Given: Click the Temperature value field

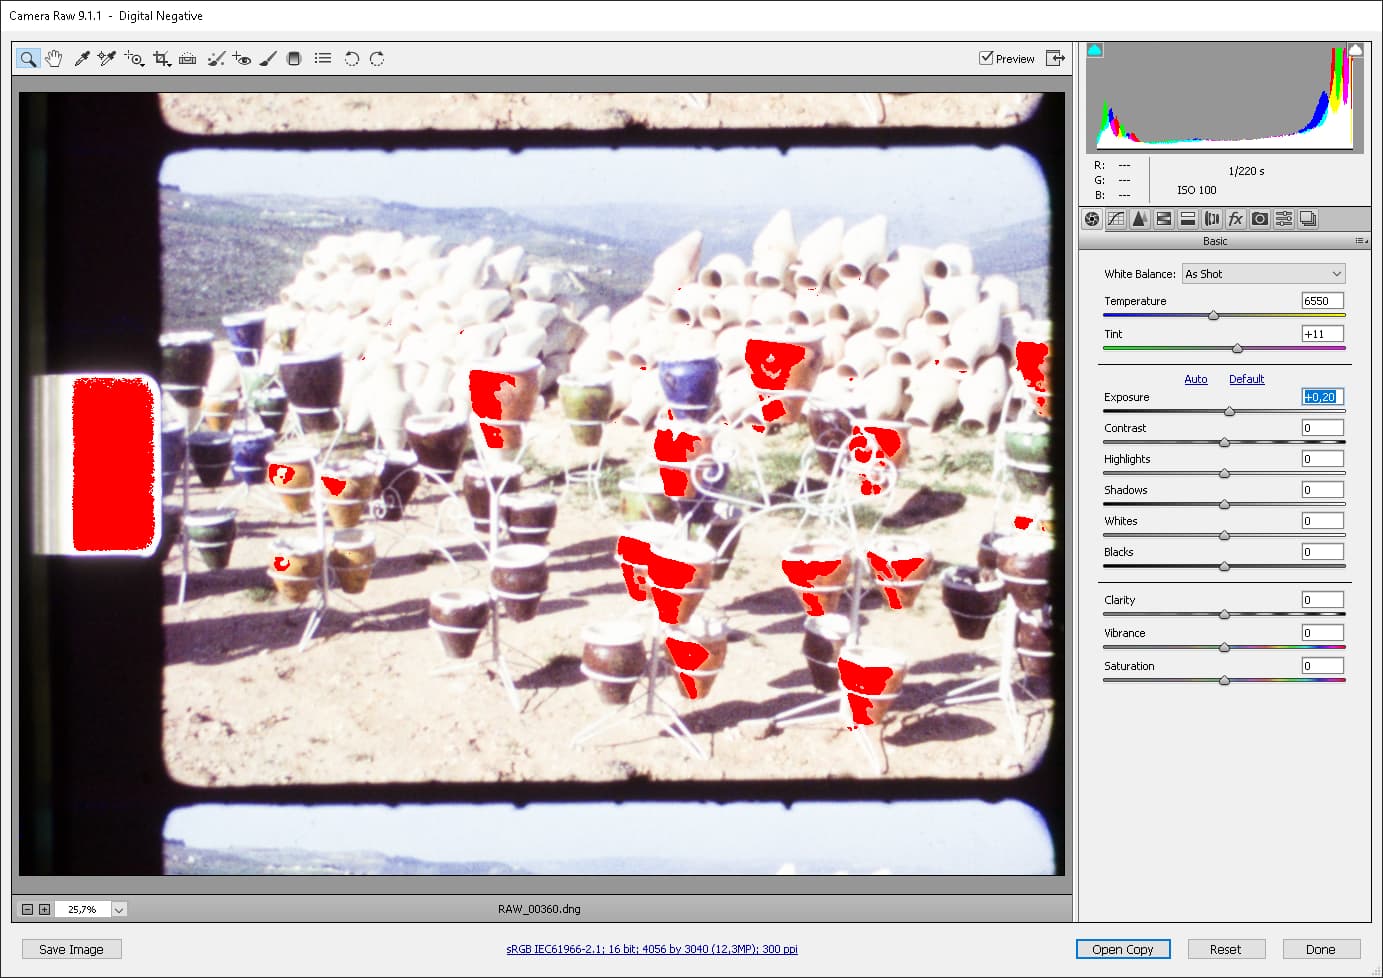Looking at the screenshot, I should point(1322,301).
